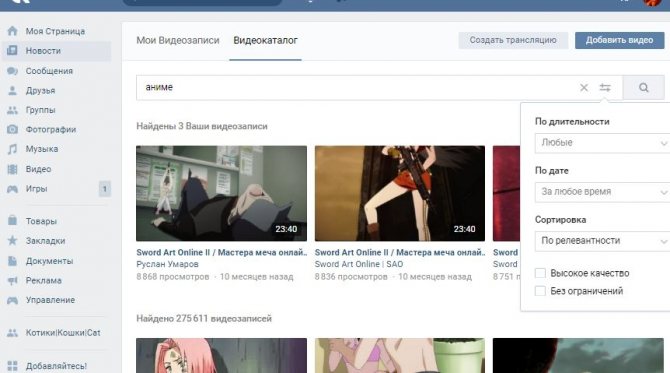
Task: Open Товары in the sidebar
Action: tap(41, 221)
